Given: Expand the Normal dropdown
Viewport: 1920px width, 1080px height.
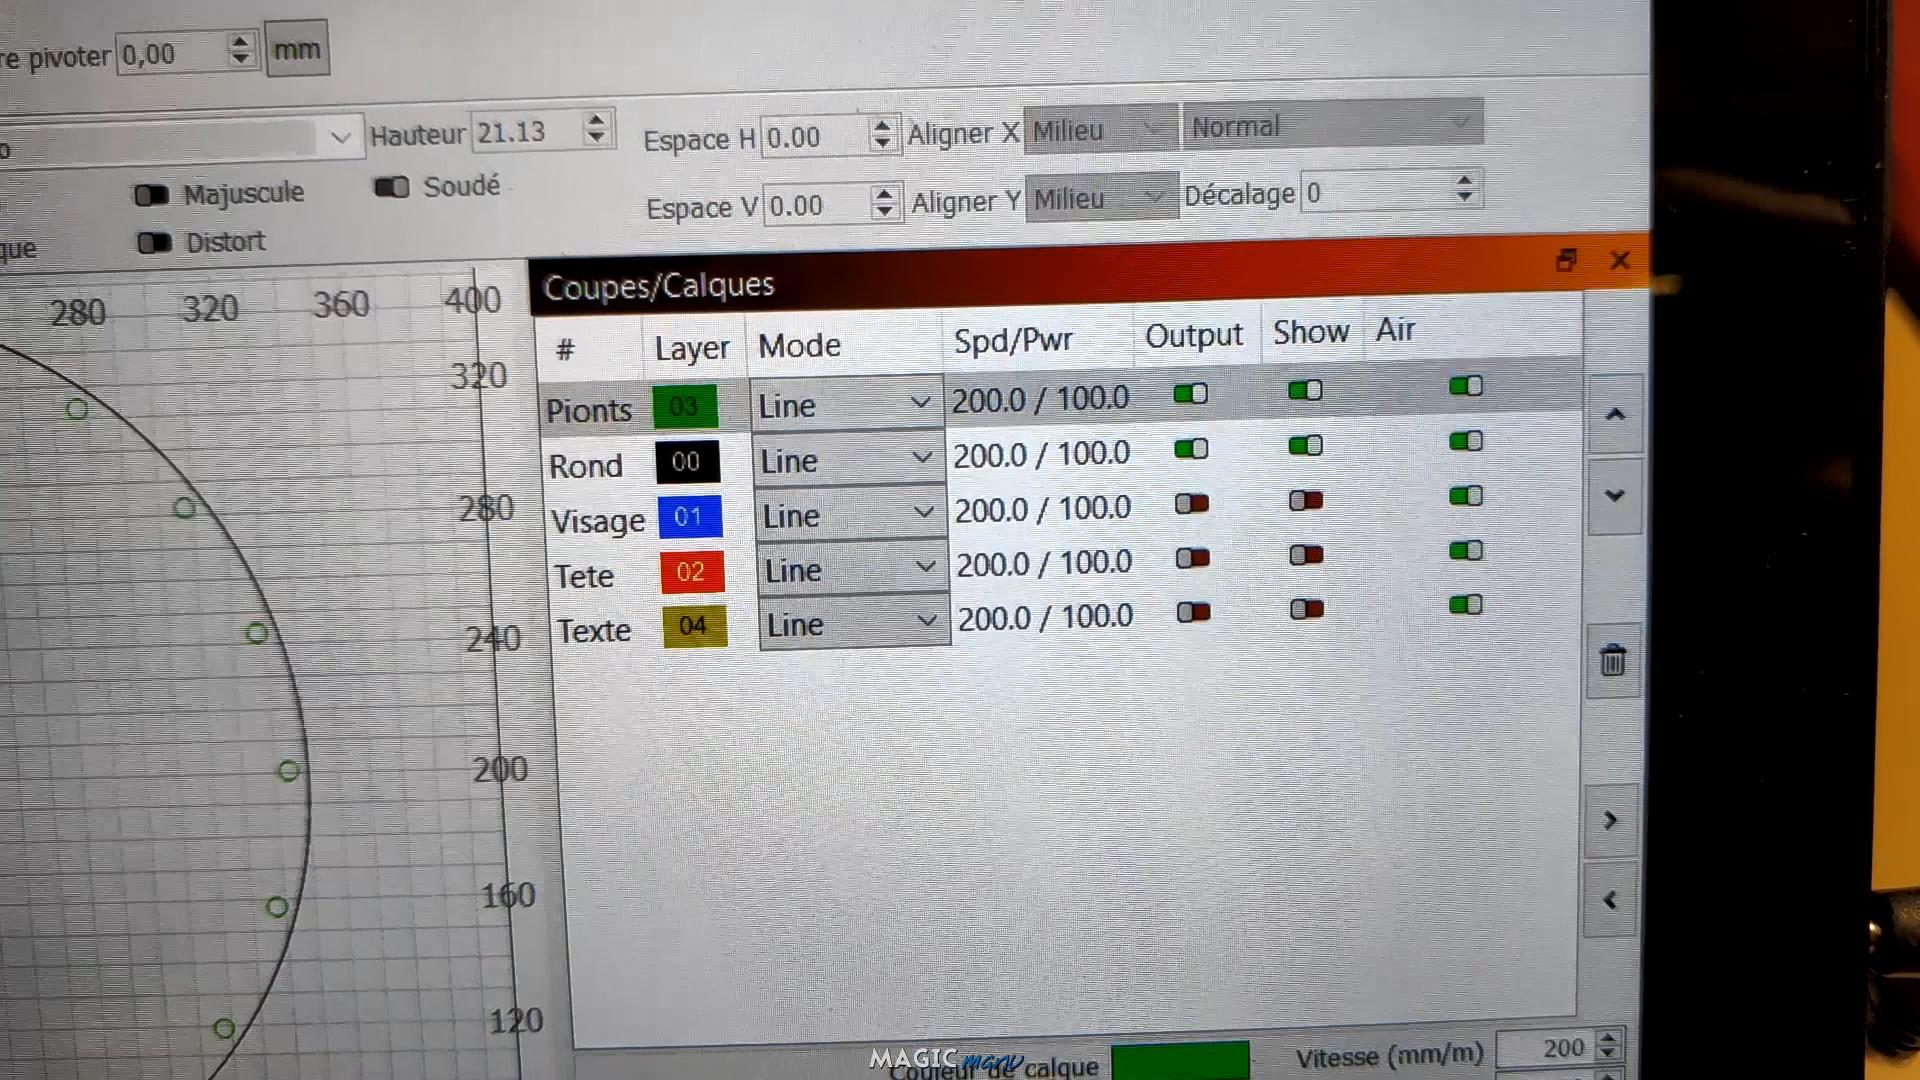Looking at the screenshot, I should 1332,125.
